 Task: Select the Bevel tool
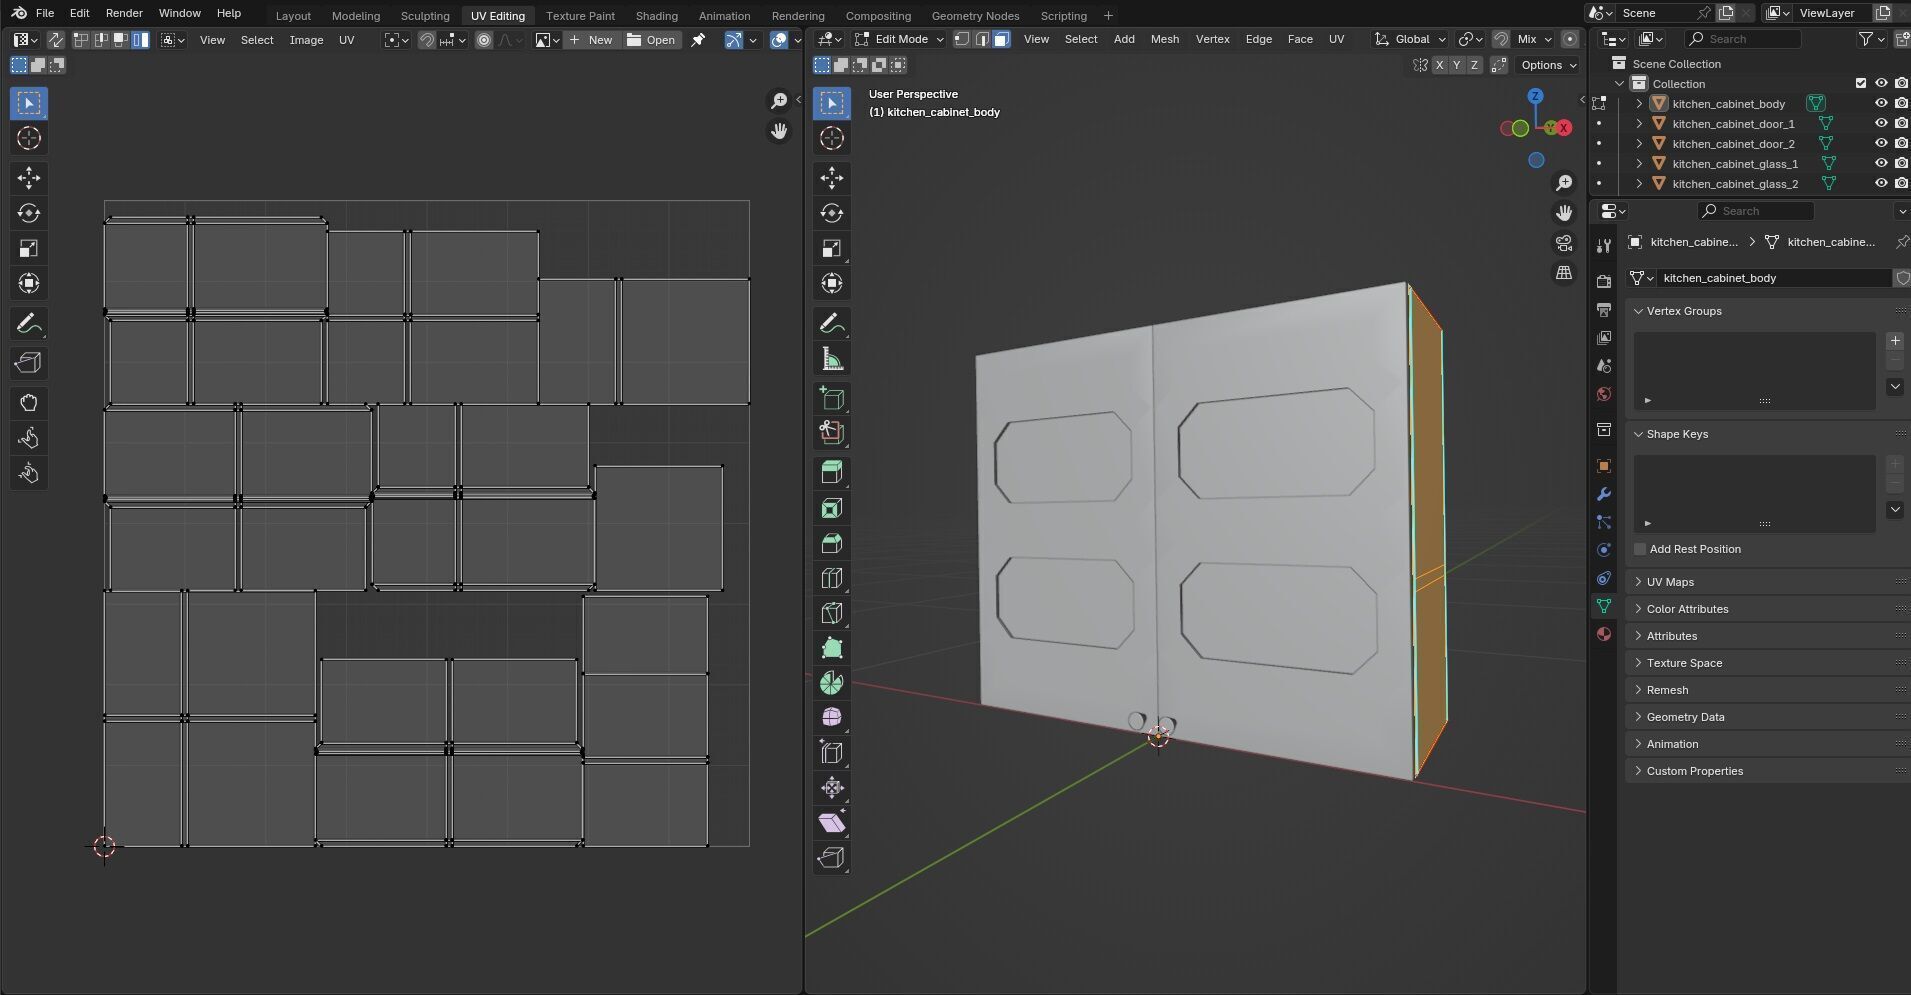coord(831,543)
